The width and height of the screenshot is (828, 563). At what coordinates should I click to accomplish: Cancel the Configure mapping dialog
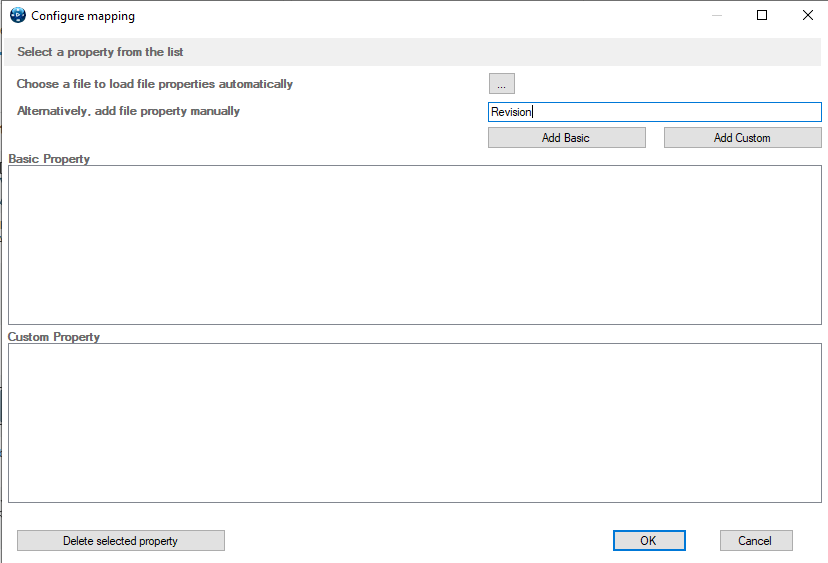[756, 541]
